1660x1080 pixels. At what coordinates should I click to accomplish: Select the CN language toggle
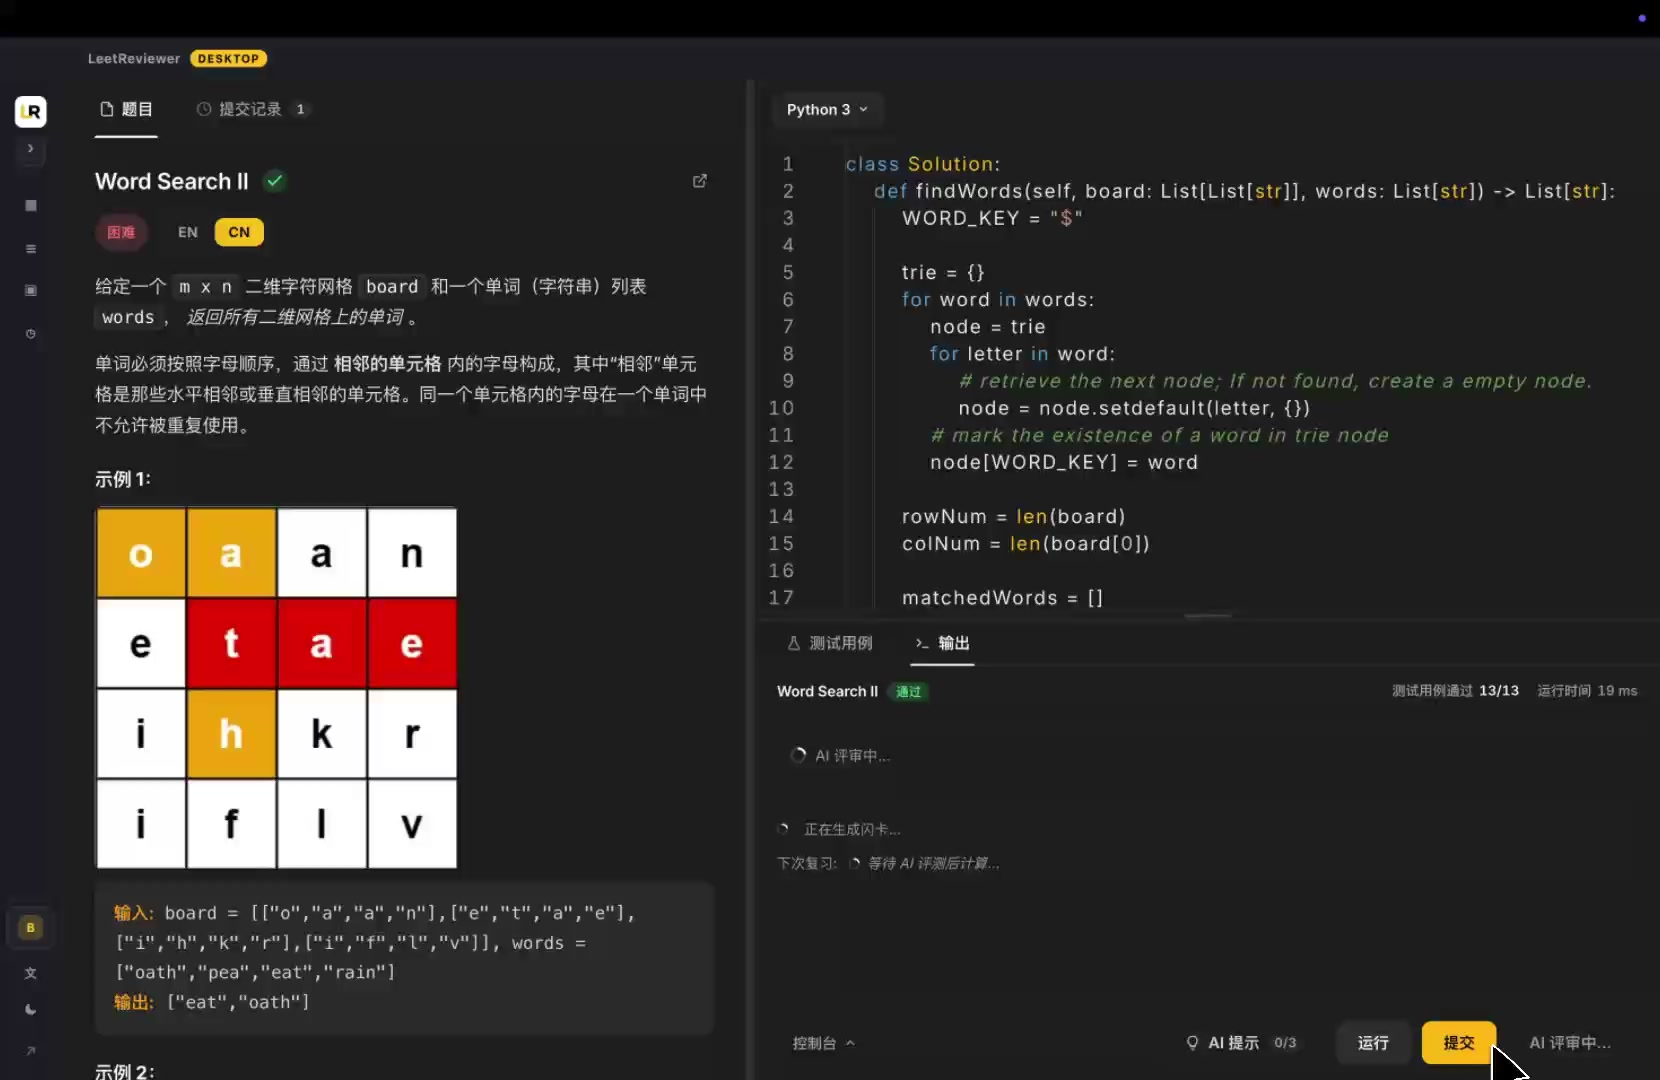coord(239,232)
